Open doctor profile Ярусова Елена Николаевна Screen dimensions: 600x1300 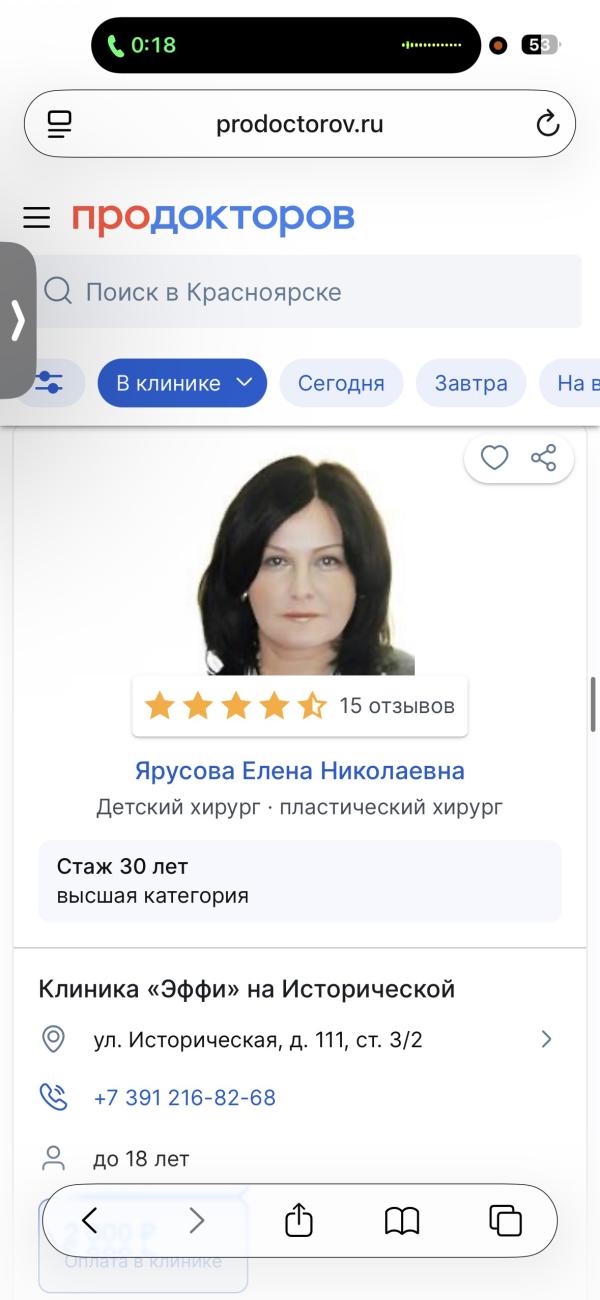[300, 771]
